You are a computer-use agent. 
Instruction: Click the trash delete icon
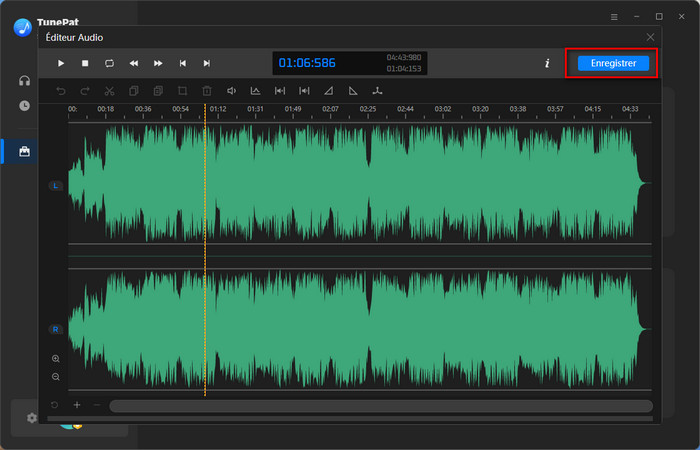click(x=207, y=91)
